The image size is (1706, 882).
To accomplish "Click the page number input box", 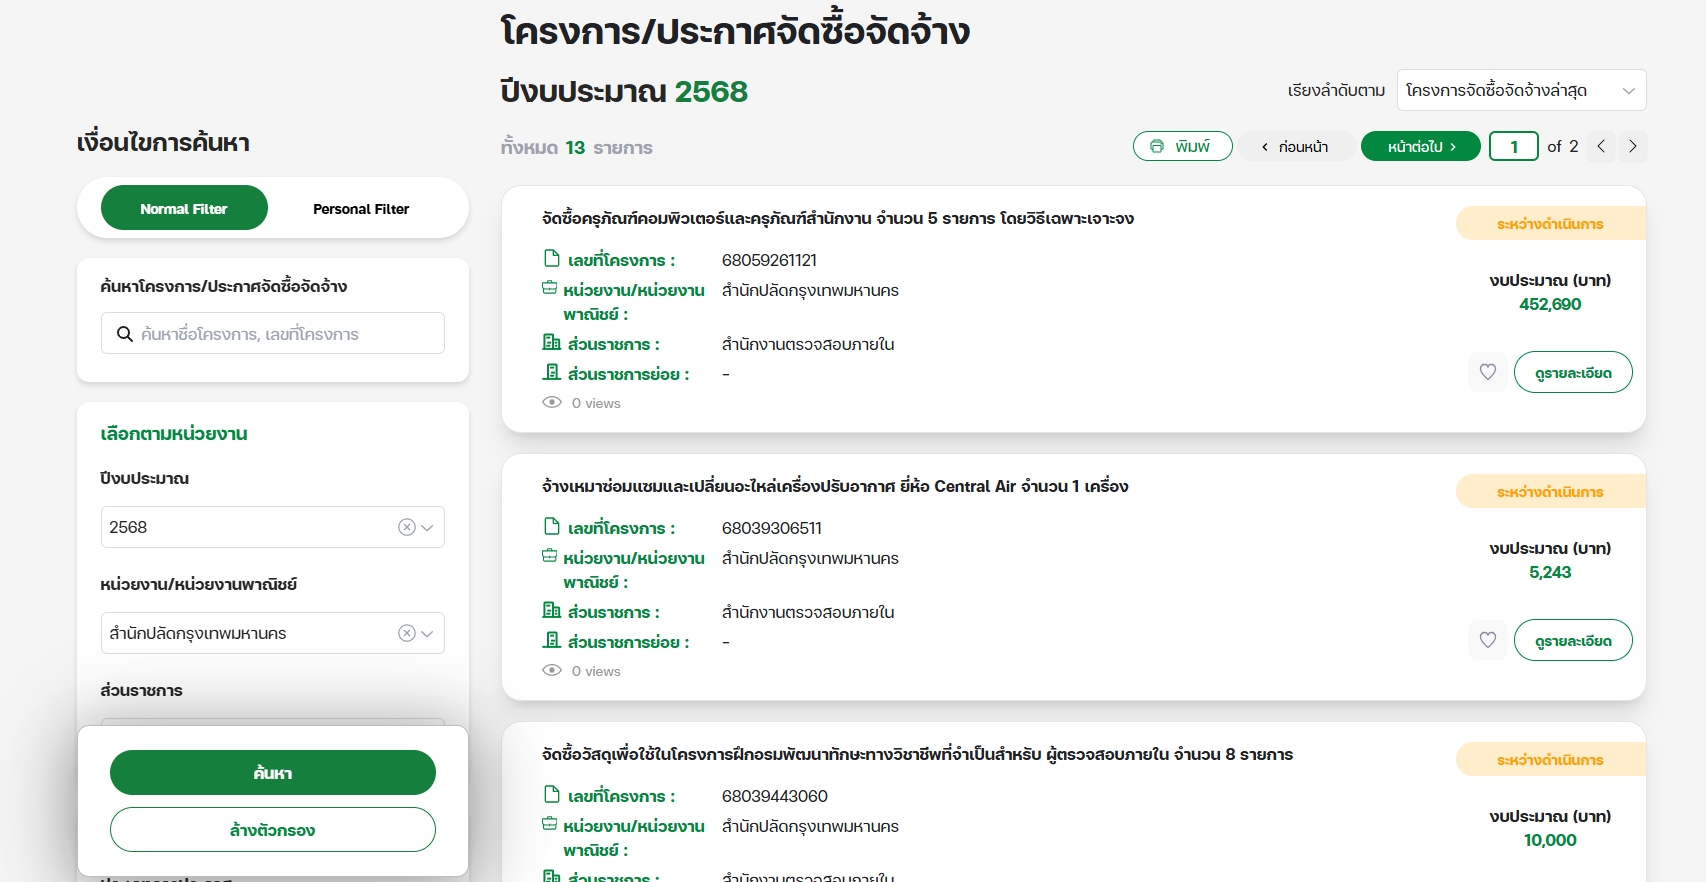I will coord(1513,146).
